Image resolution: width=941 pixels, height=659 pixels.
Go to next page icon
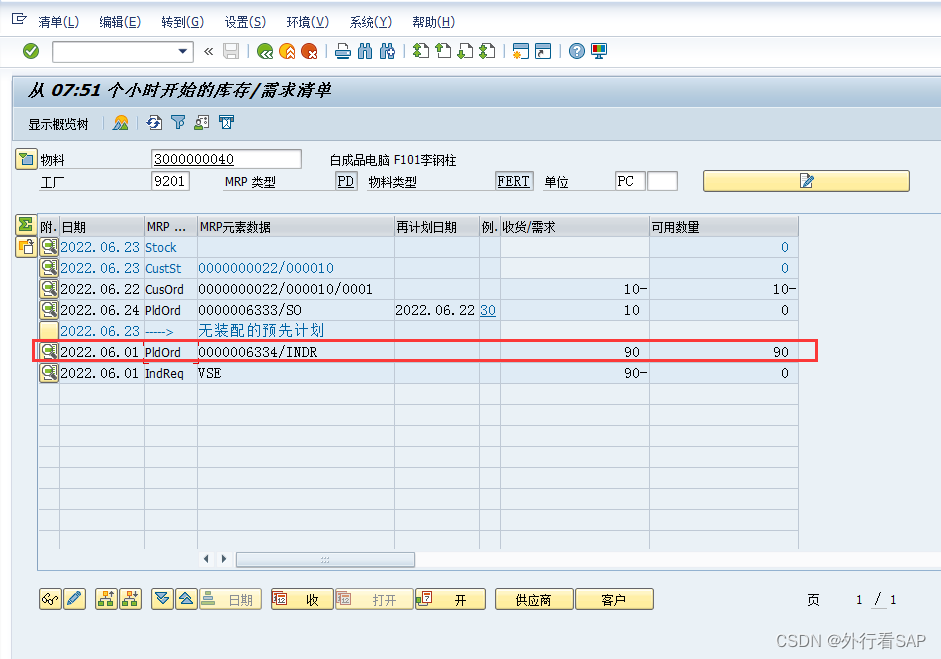465,52
